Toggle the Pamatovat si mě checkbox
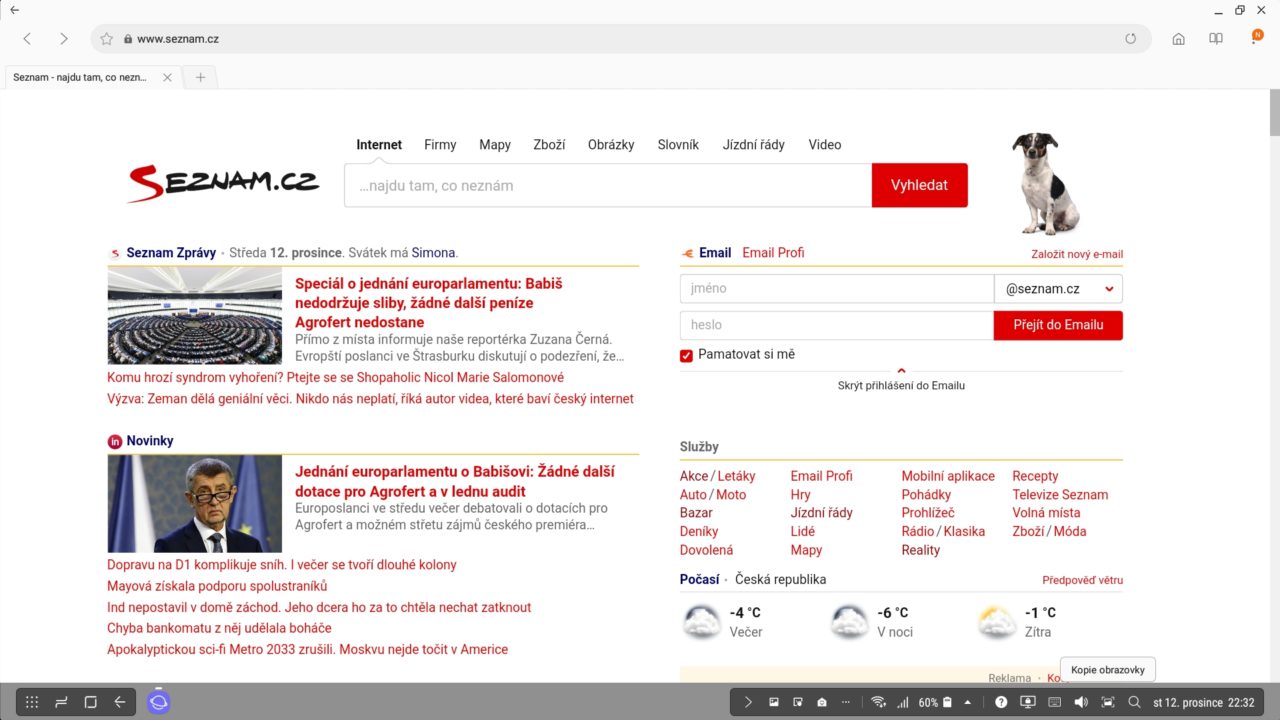Image resolution: width=1280 pixels, height=720 pixels. 686,355
